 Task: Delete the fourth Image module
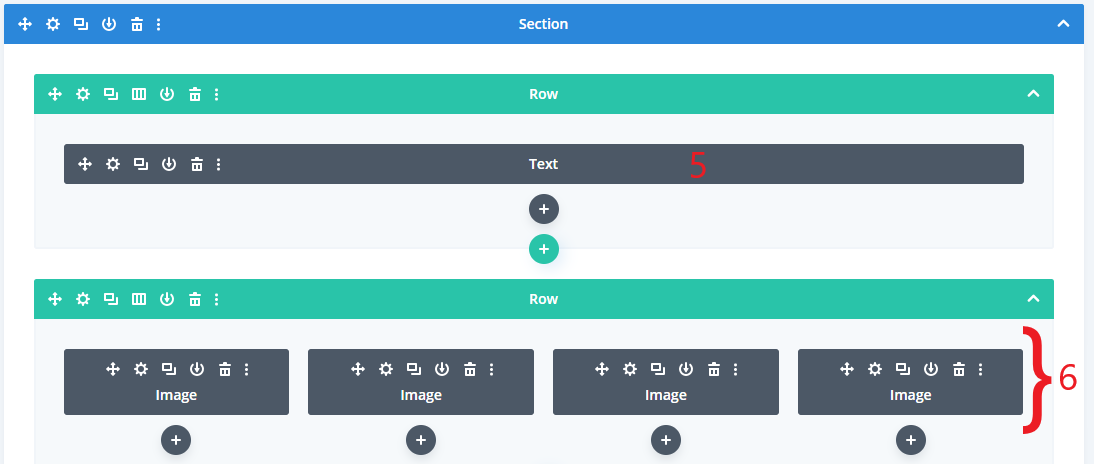(x=959, y=369)
